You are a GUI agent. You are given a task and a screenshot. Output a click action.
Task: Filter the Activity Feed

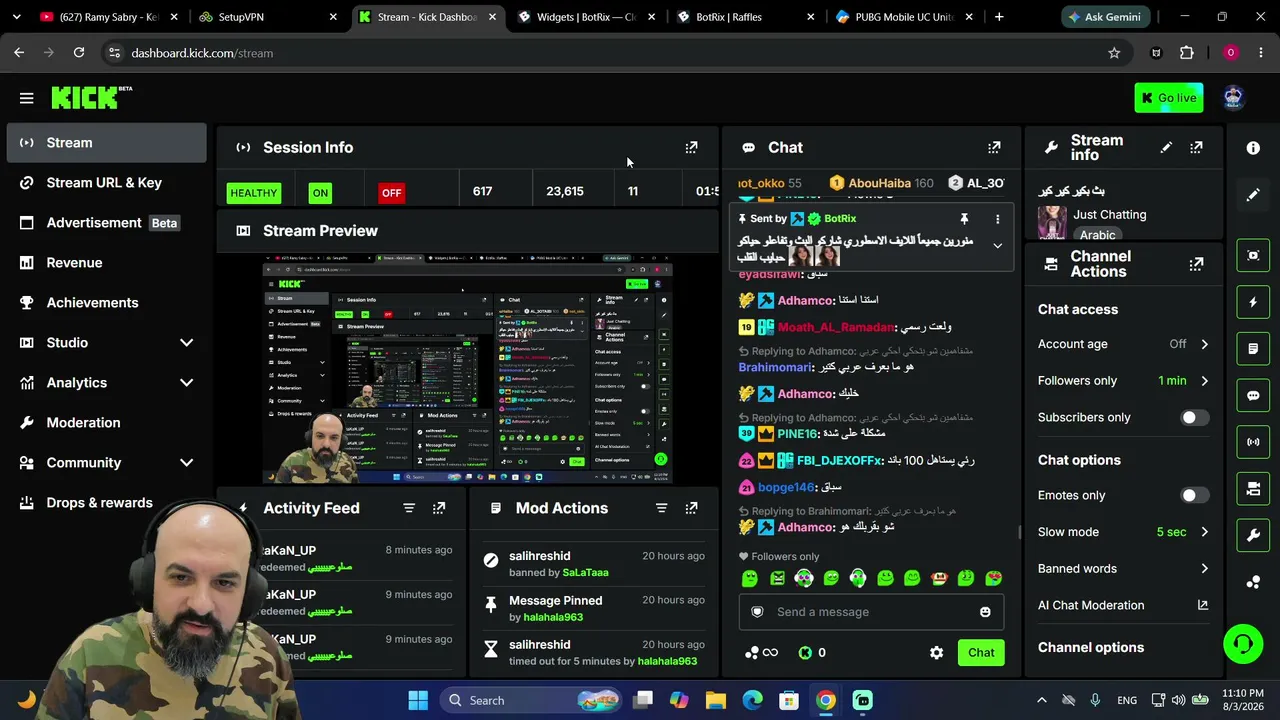tap(409, 508)
